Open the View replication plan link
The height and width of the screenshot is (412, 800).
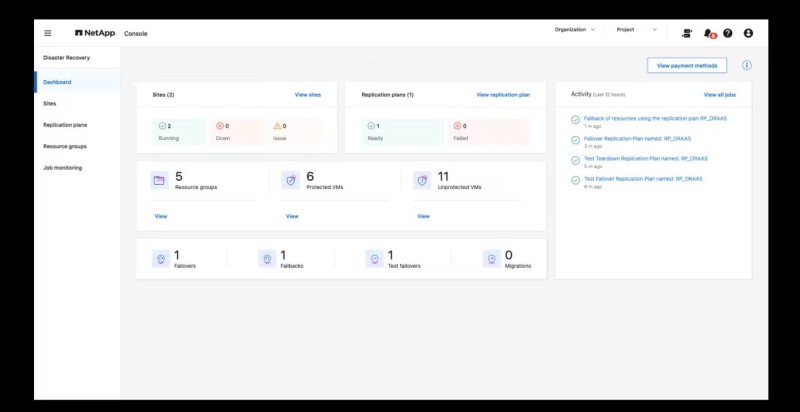[502, 94]
